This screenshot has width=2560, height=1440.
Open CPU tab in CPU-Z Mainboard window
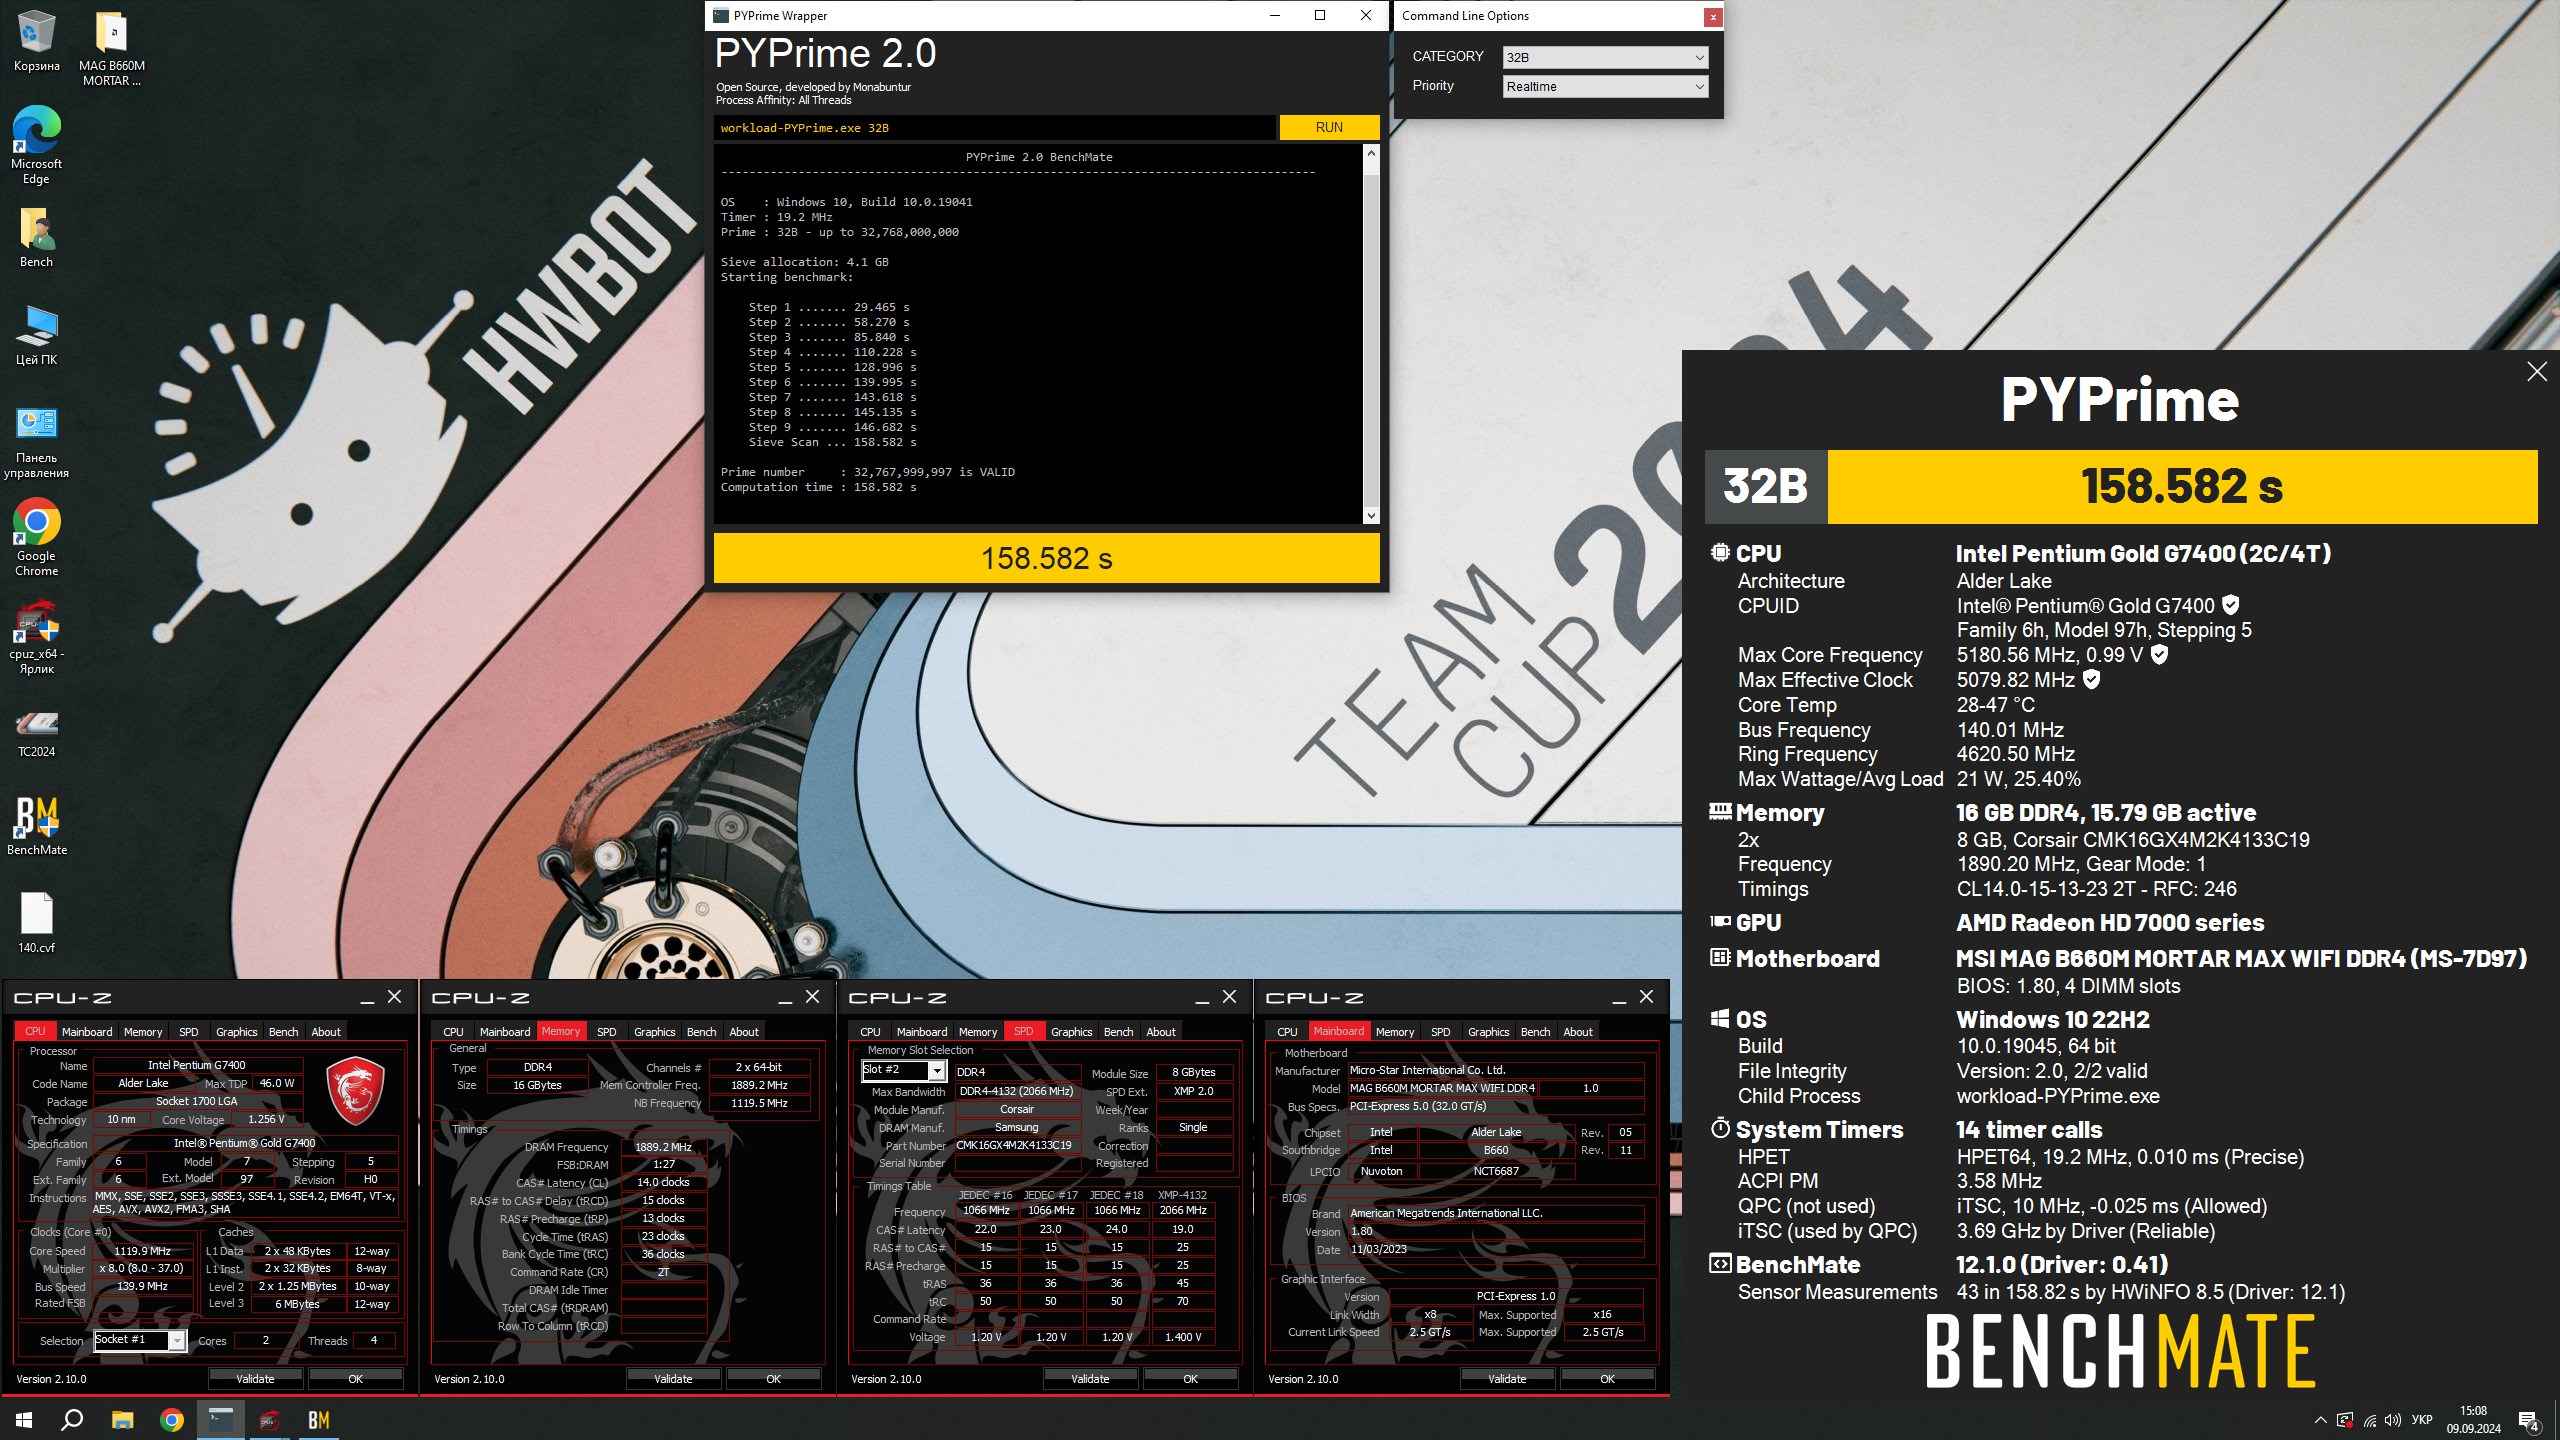tap(1287, 1031)
